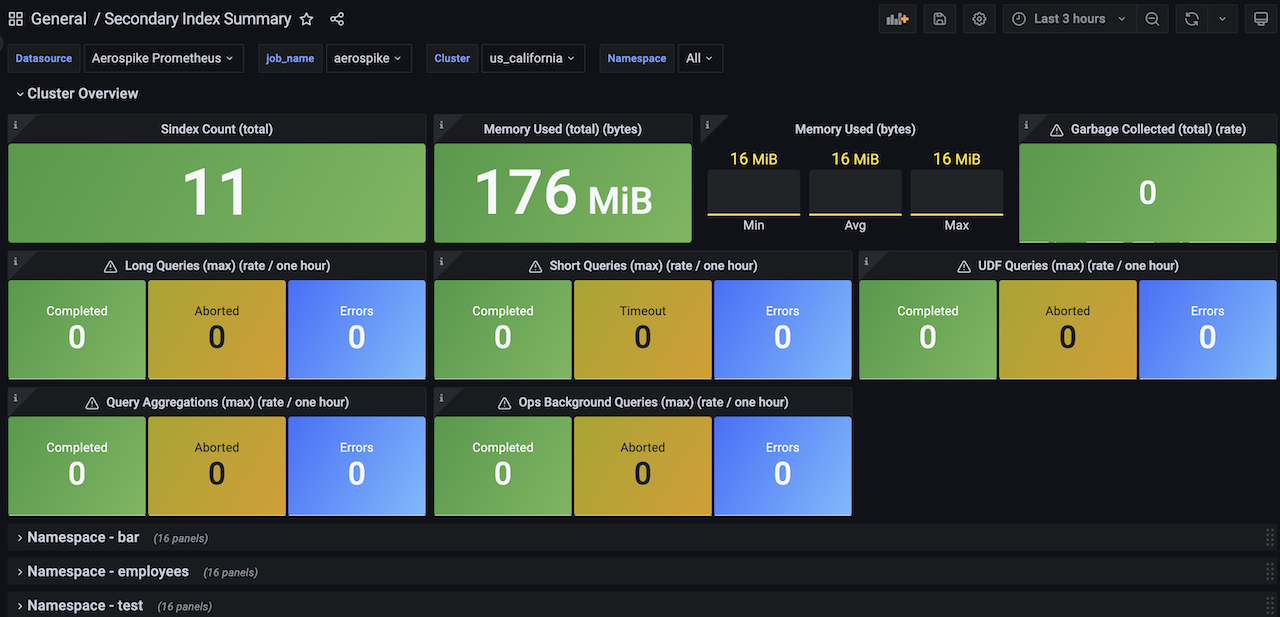Click the Garbage Collected panel title
Viewport: 1280px width, 617px height.
coord(1157,129)
